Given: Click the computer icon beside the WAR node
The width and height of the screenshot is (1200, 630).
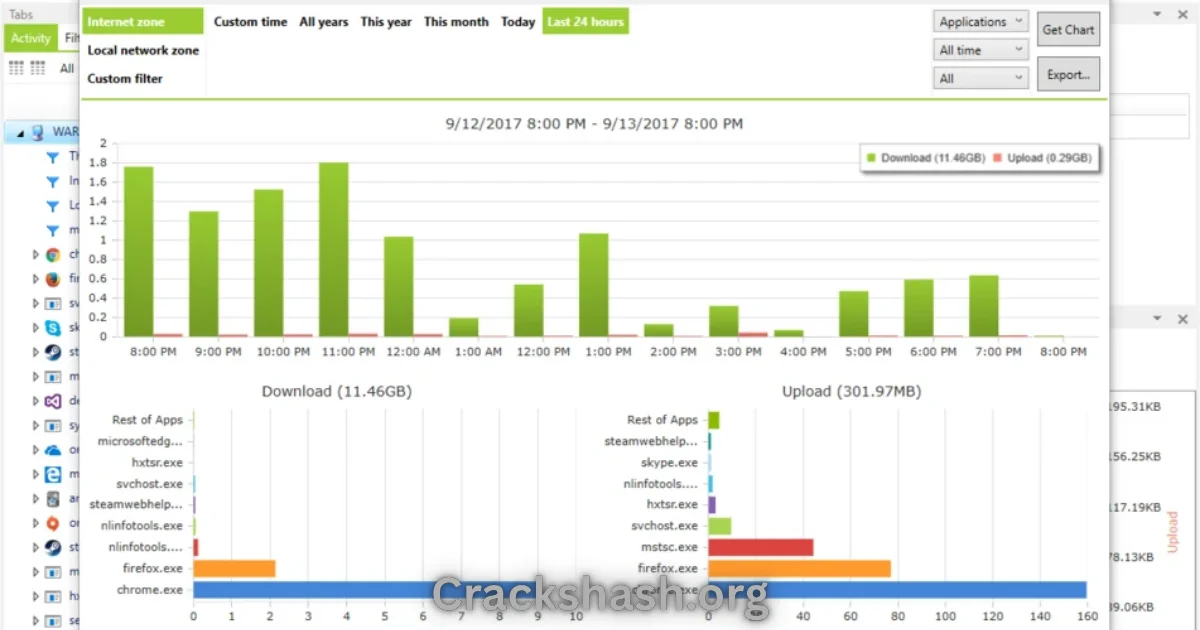Looking at the screenshot, I should pos(39,132).
